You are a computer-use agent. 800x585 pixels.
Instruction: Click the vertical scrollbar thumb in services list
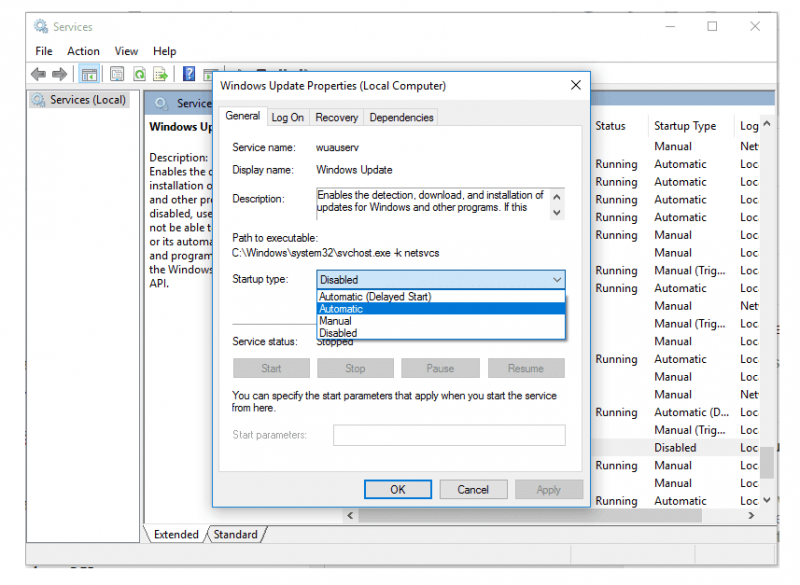767,462
